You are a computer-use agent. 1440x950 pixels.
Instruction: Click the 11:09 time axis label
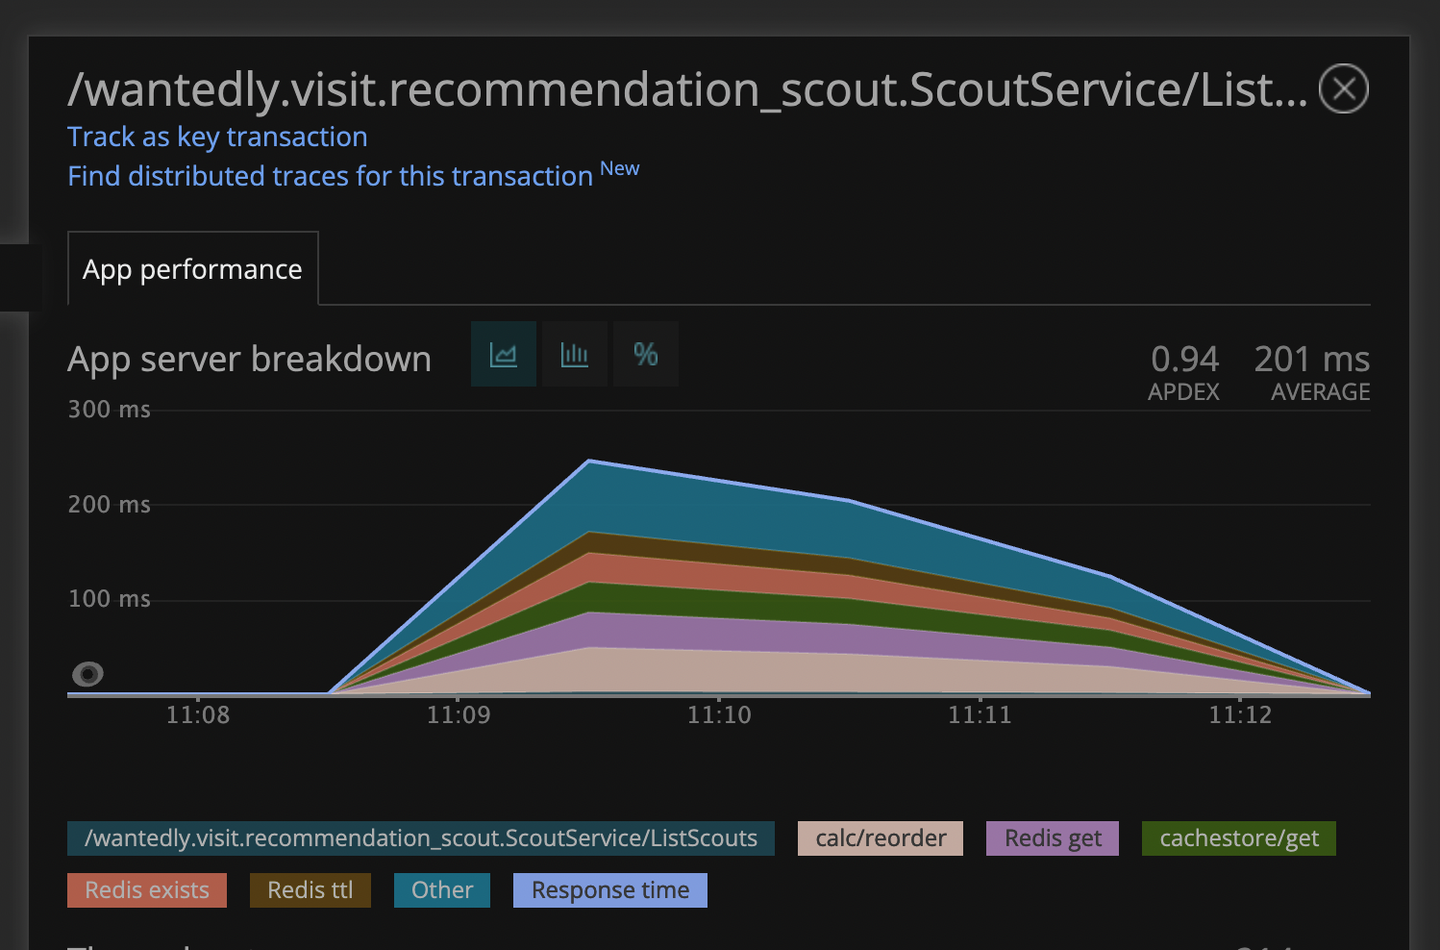coord(459,715)
